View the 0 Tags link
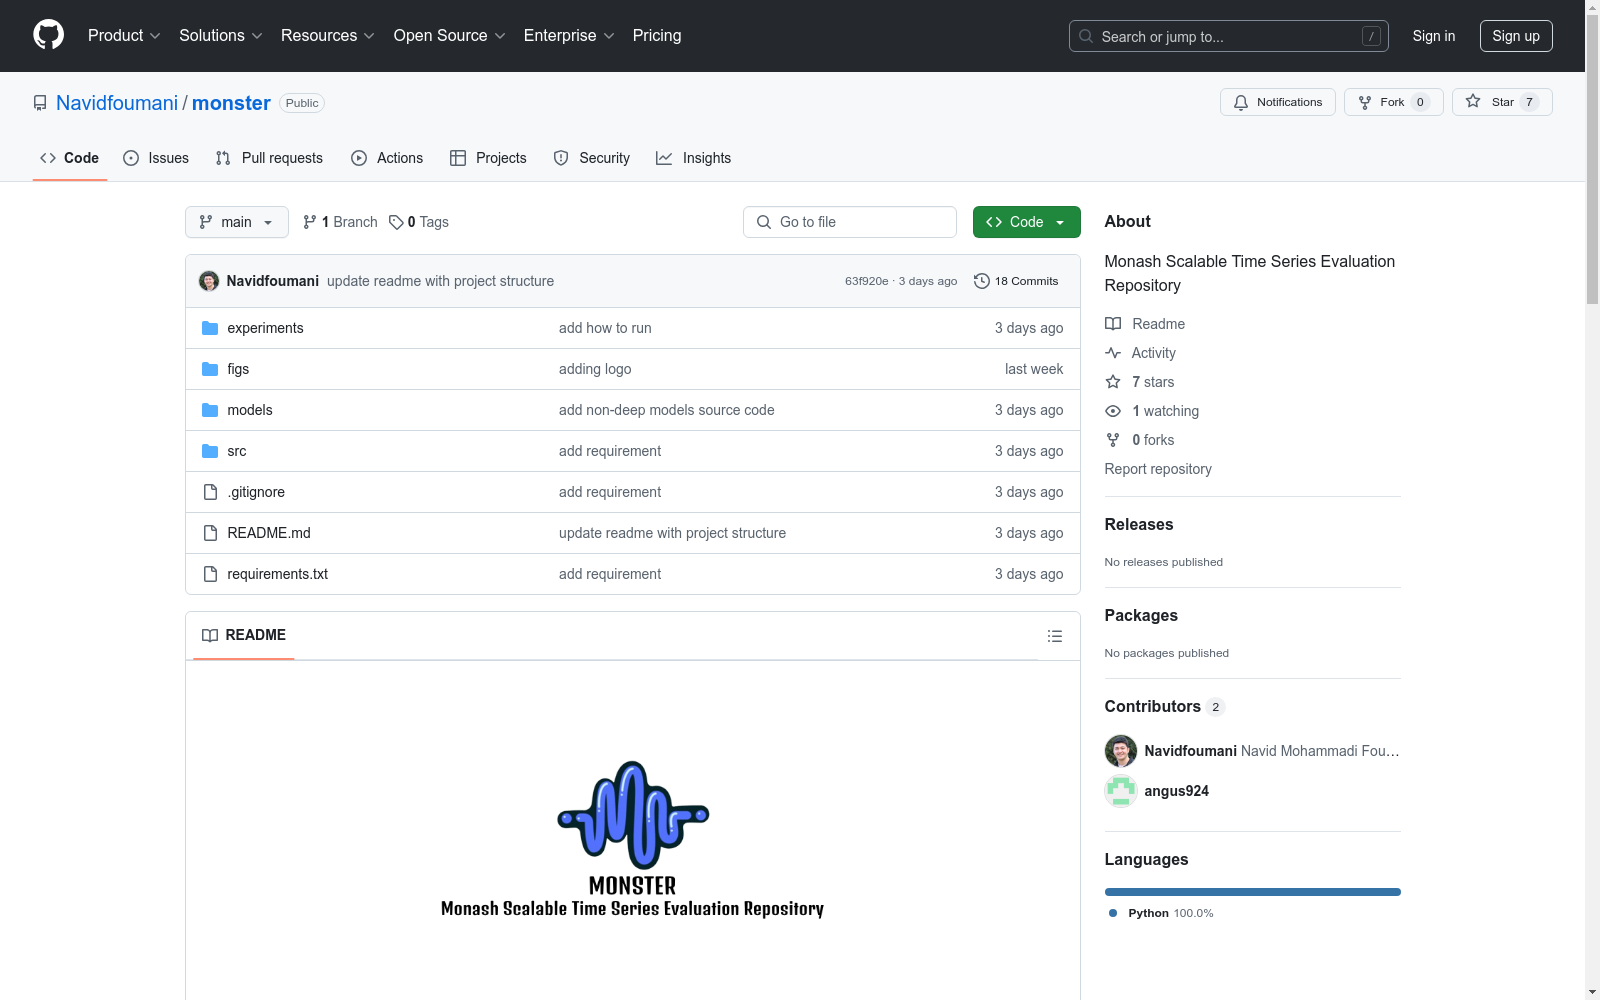The width and height of the screenshot is (1600, 1000). pyautogui.click(x=419, y=222)
